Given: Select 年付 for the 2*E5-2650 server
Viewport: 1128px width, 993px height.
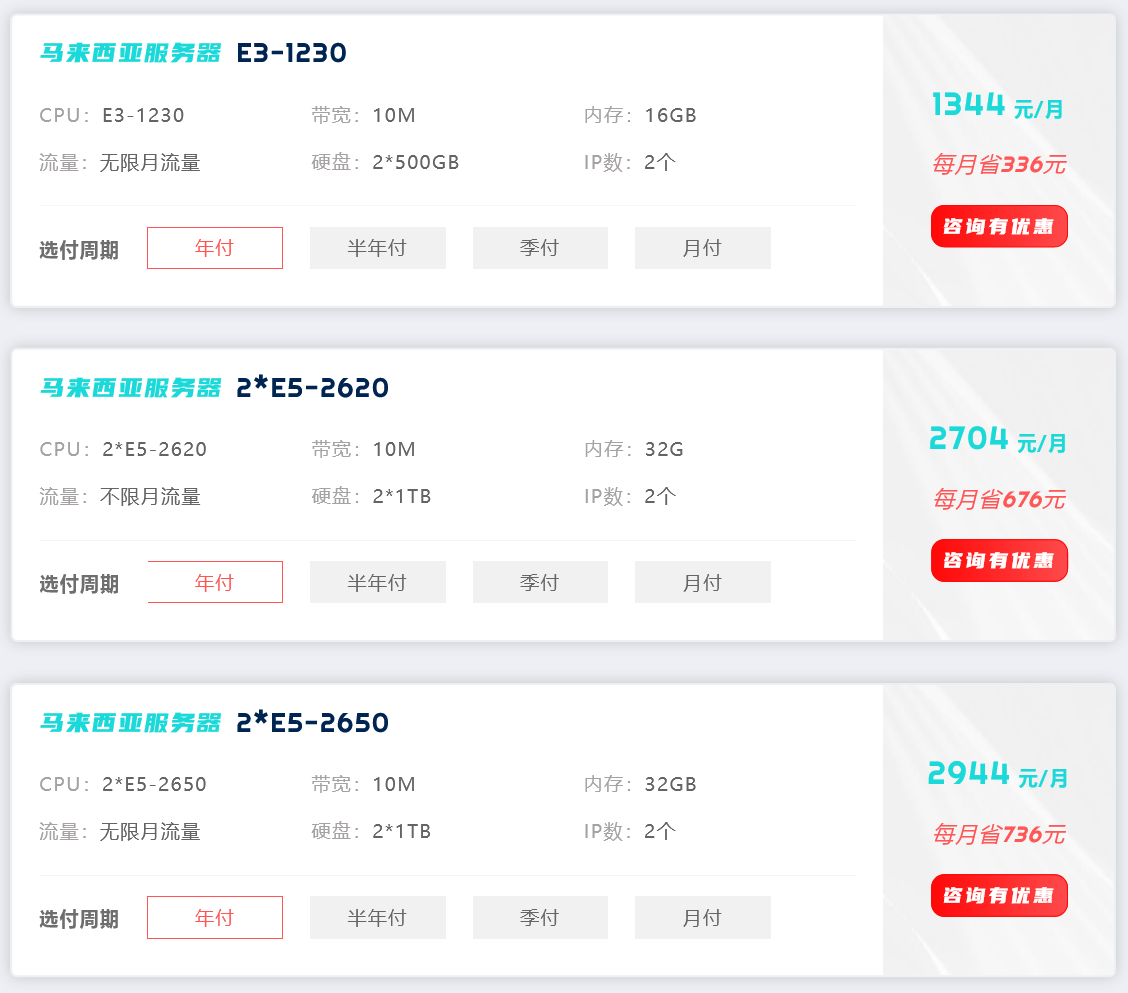Looking at the screenshot, I should coord(214,917).
